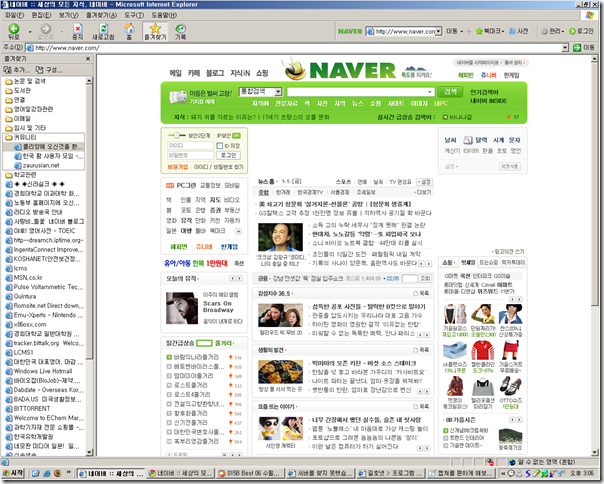Click the Forward arrow toolbar icon
Screen dimensions: 604x484
pos(45,29)
